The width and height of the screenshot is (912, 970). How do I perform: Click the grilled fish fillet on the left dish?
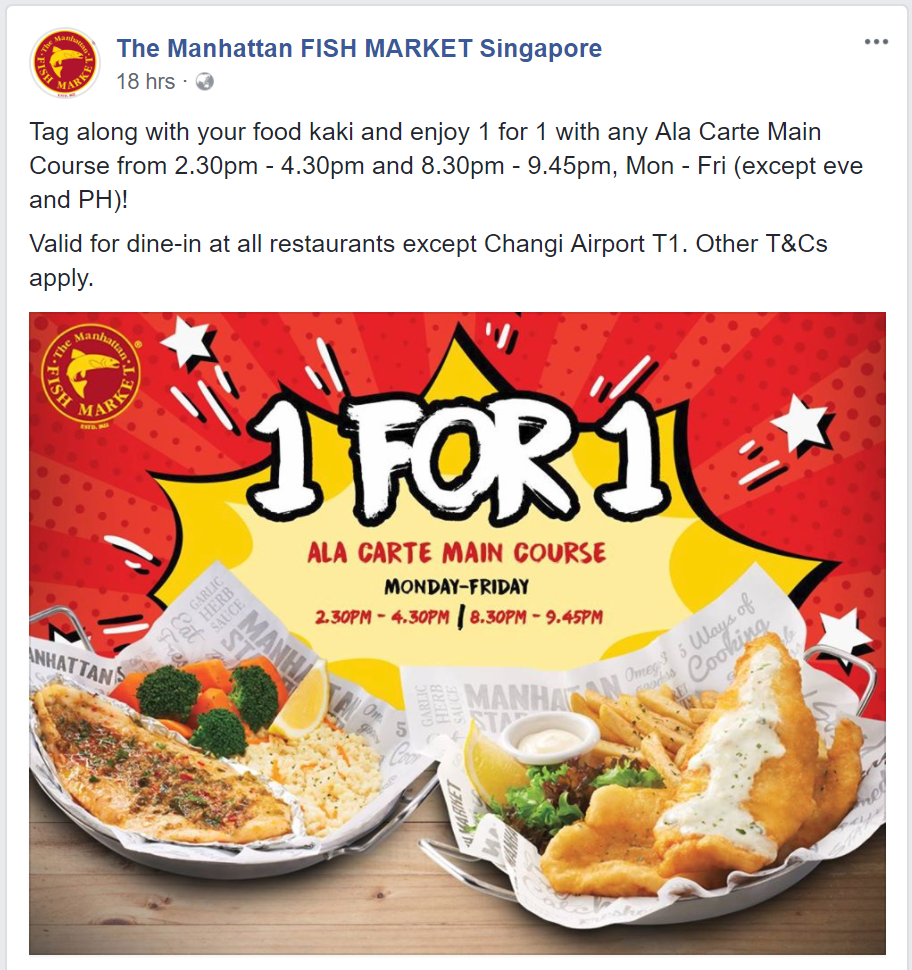coord(161,767)
